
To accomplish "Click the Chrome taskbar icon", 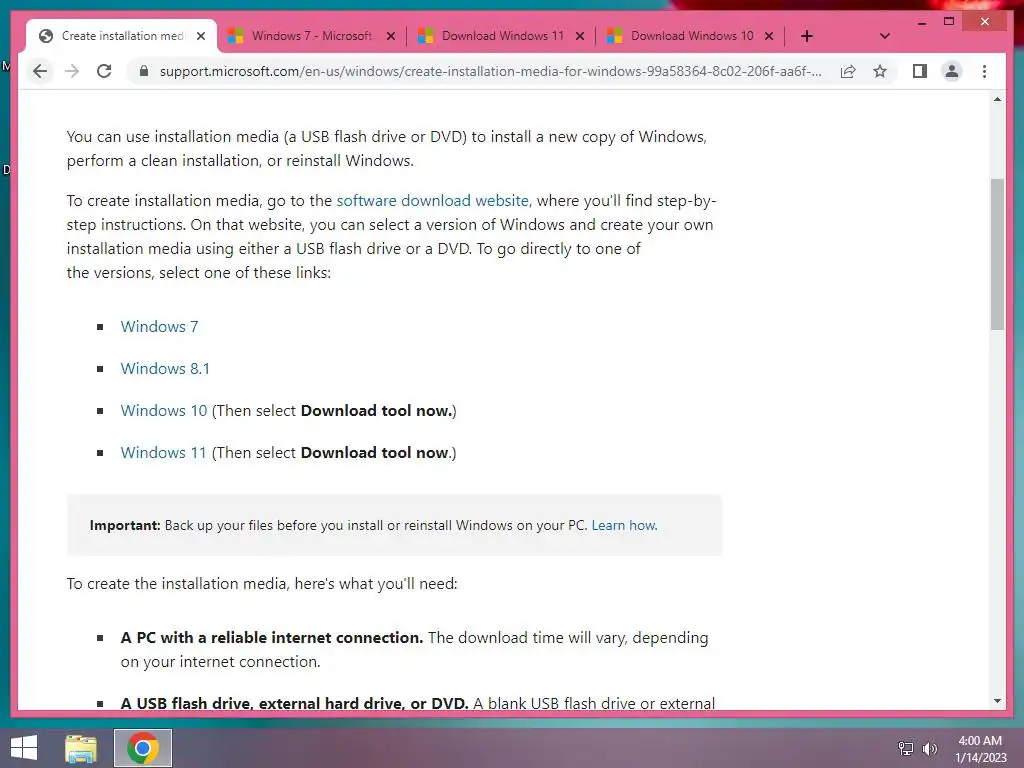I will [143, 748].
